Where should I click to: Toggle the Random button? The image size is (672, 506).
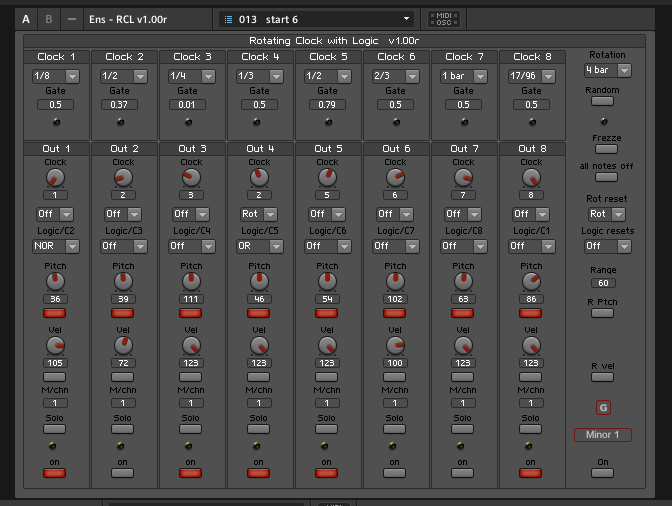point(603,102)
